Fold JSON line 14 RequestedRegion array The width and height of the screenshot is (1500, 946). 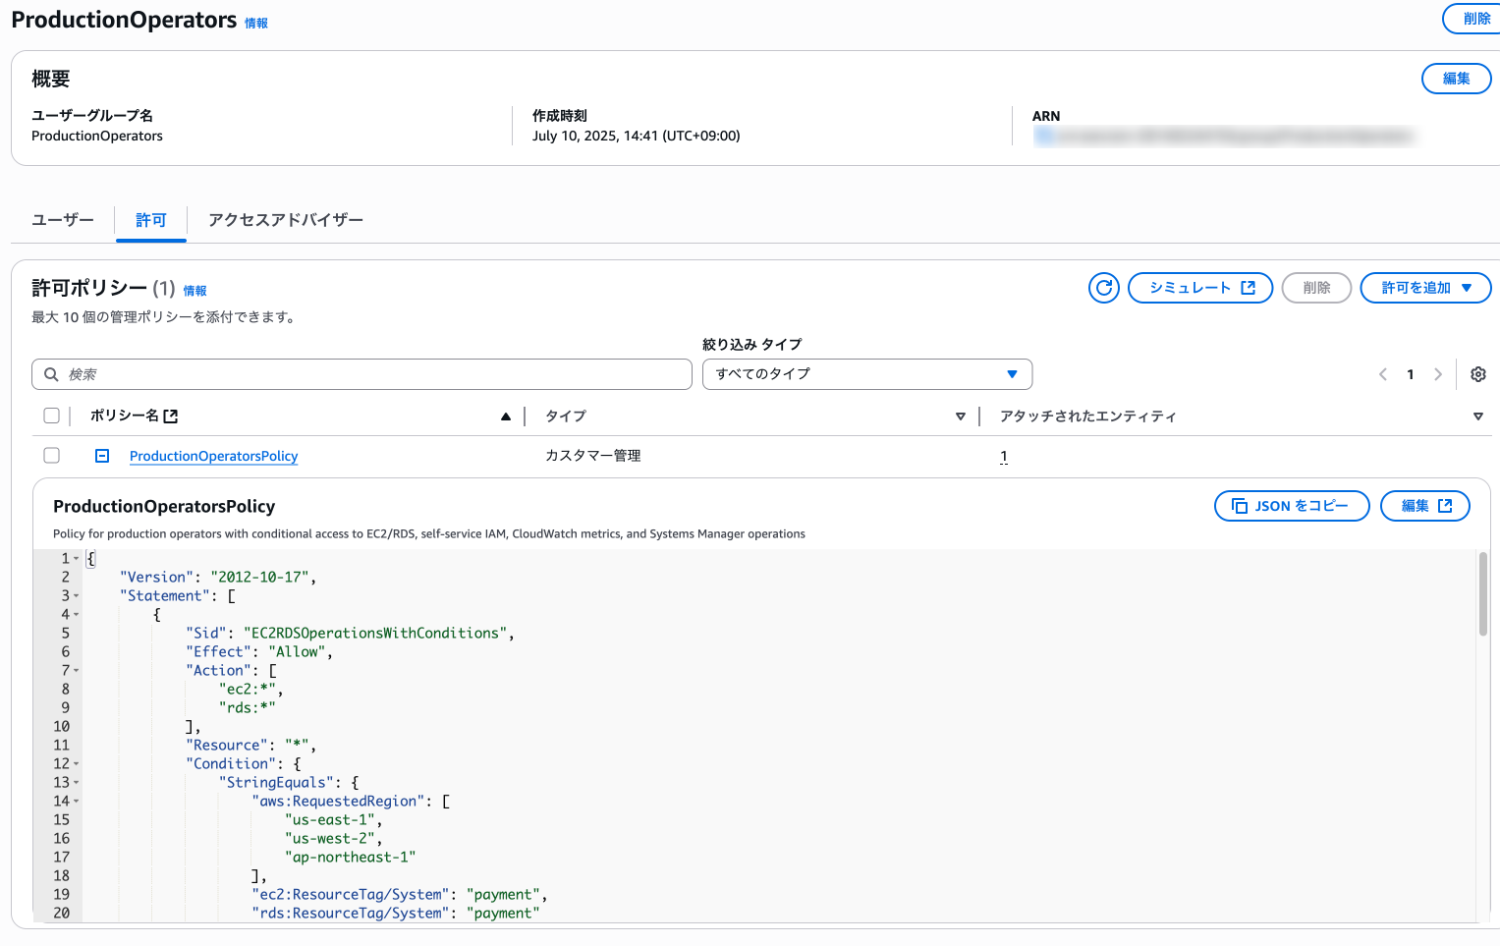[76, 801]
